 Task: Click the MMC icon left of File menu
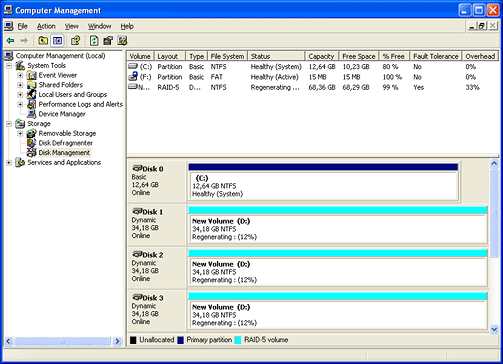point(9,26)
